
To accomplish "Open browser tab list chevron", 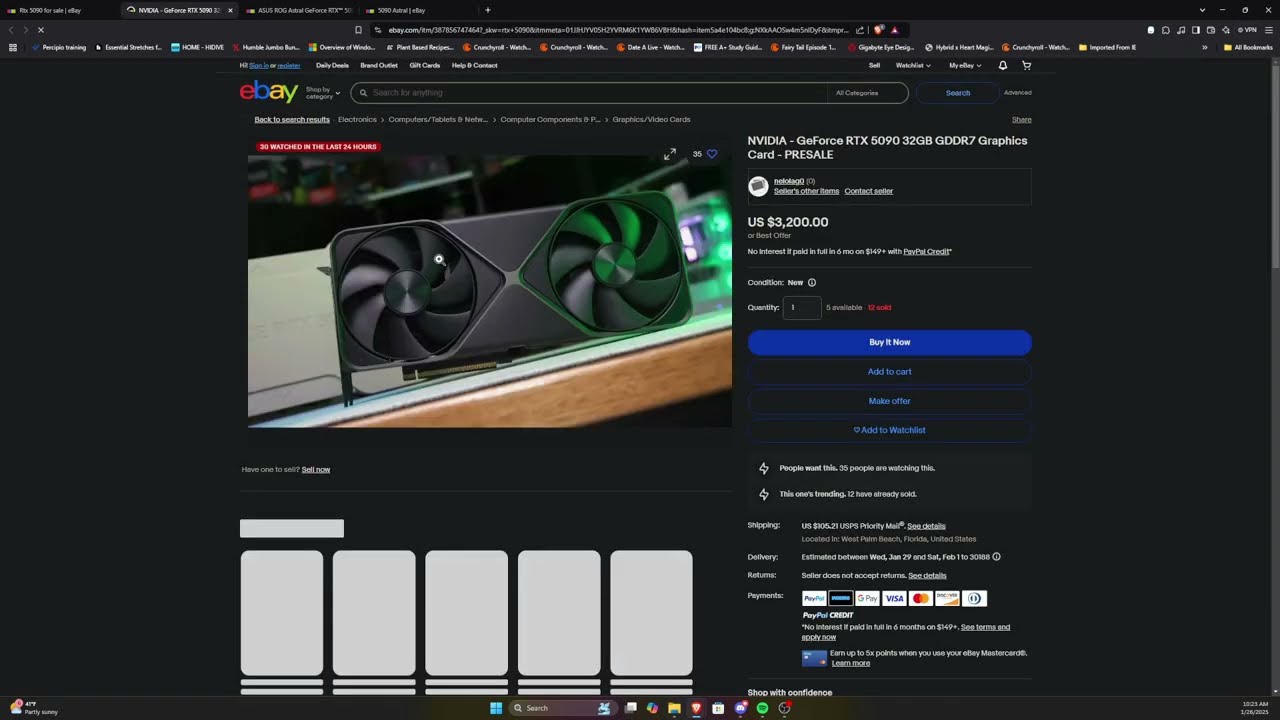I will point(1202,10).
